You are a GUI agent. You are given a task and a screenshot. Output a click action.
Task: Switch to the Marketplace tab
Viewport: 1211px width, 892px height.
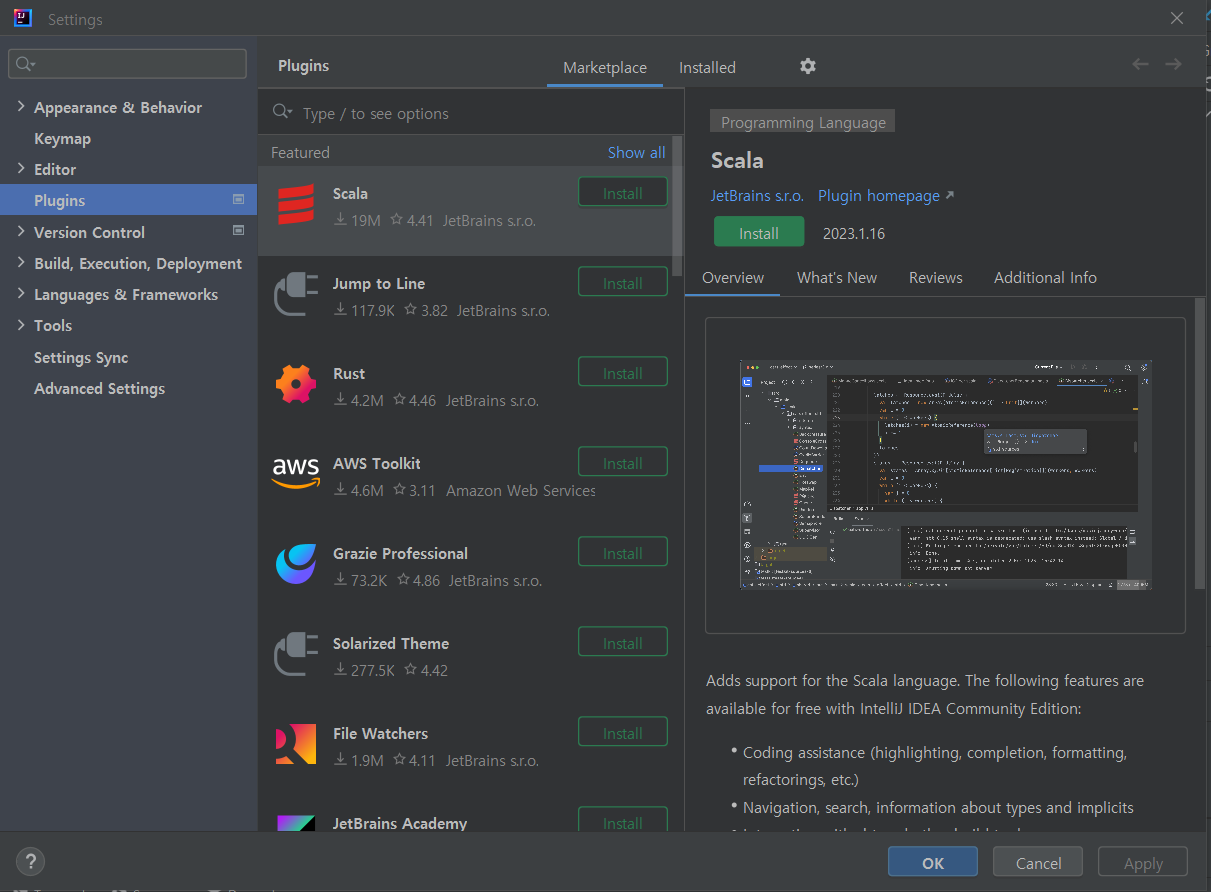(x=605, y=68)
